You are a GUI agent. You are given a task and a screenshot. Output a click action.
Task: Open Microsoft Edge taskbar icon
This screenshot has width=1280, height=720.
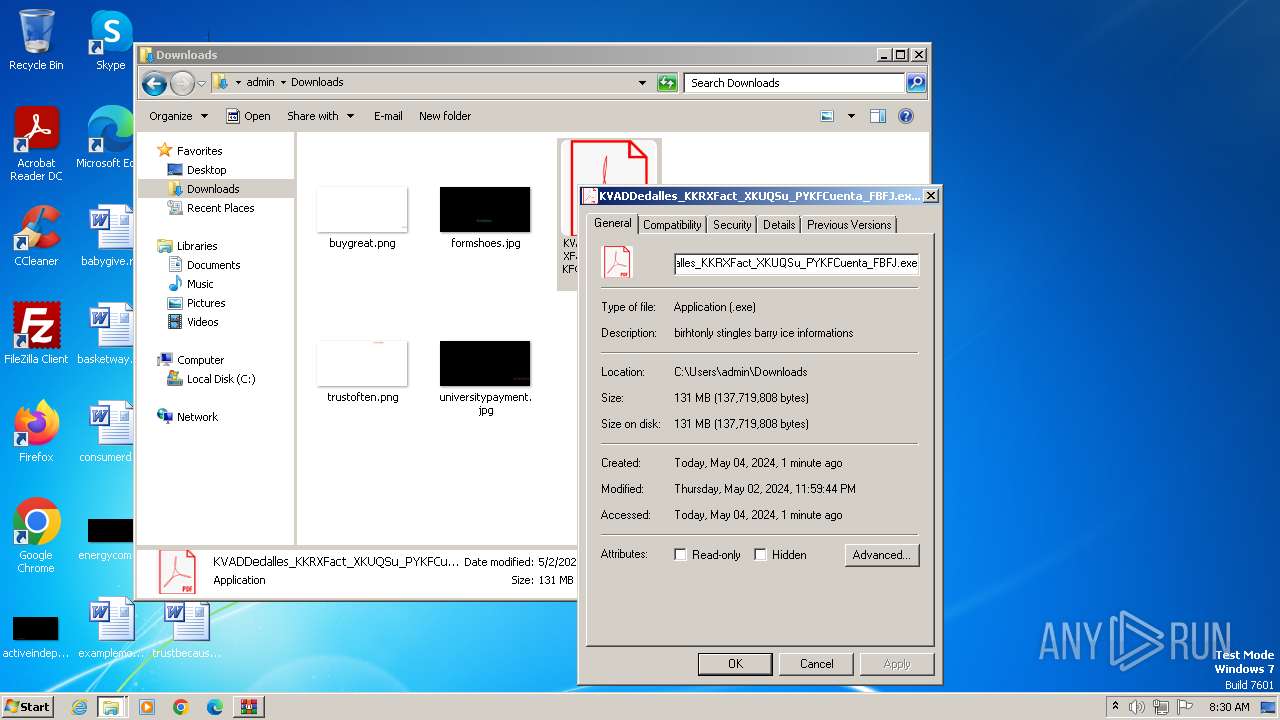[215, 707]
